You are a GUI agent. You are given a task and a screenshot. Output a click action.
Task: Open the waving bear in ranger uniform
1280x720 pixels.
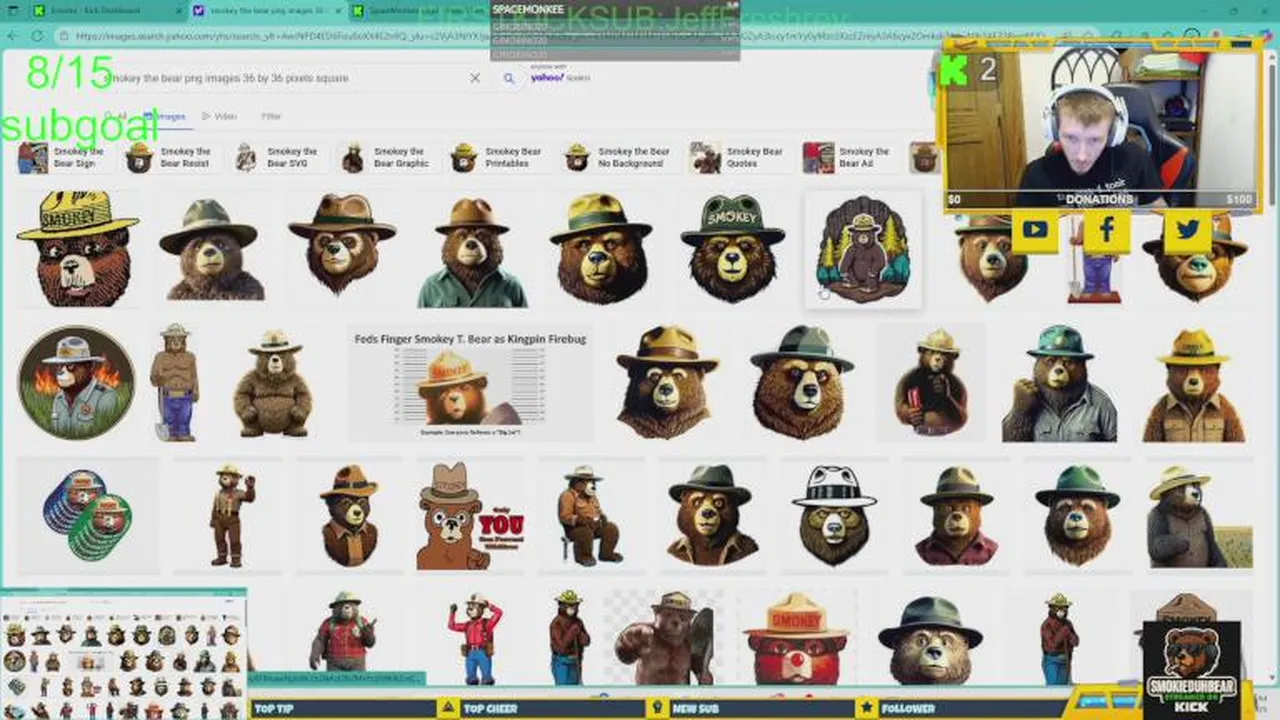click(x=232, y=515)
